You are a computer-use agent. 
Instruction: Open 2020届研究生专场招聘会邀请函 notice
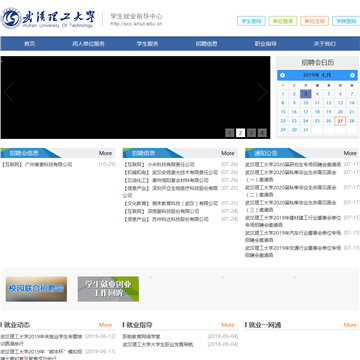click(x=293, y=164)
